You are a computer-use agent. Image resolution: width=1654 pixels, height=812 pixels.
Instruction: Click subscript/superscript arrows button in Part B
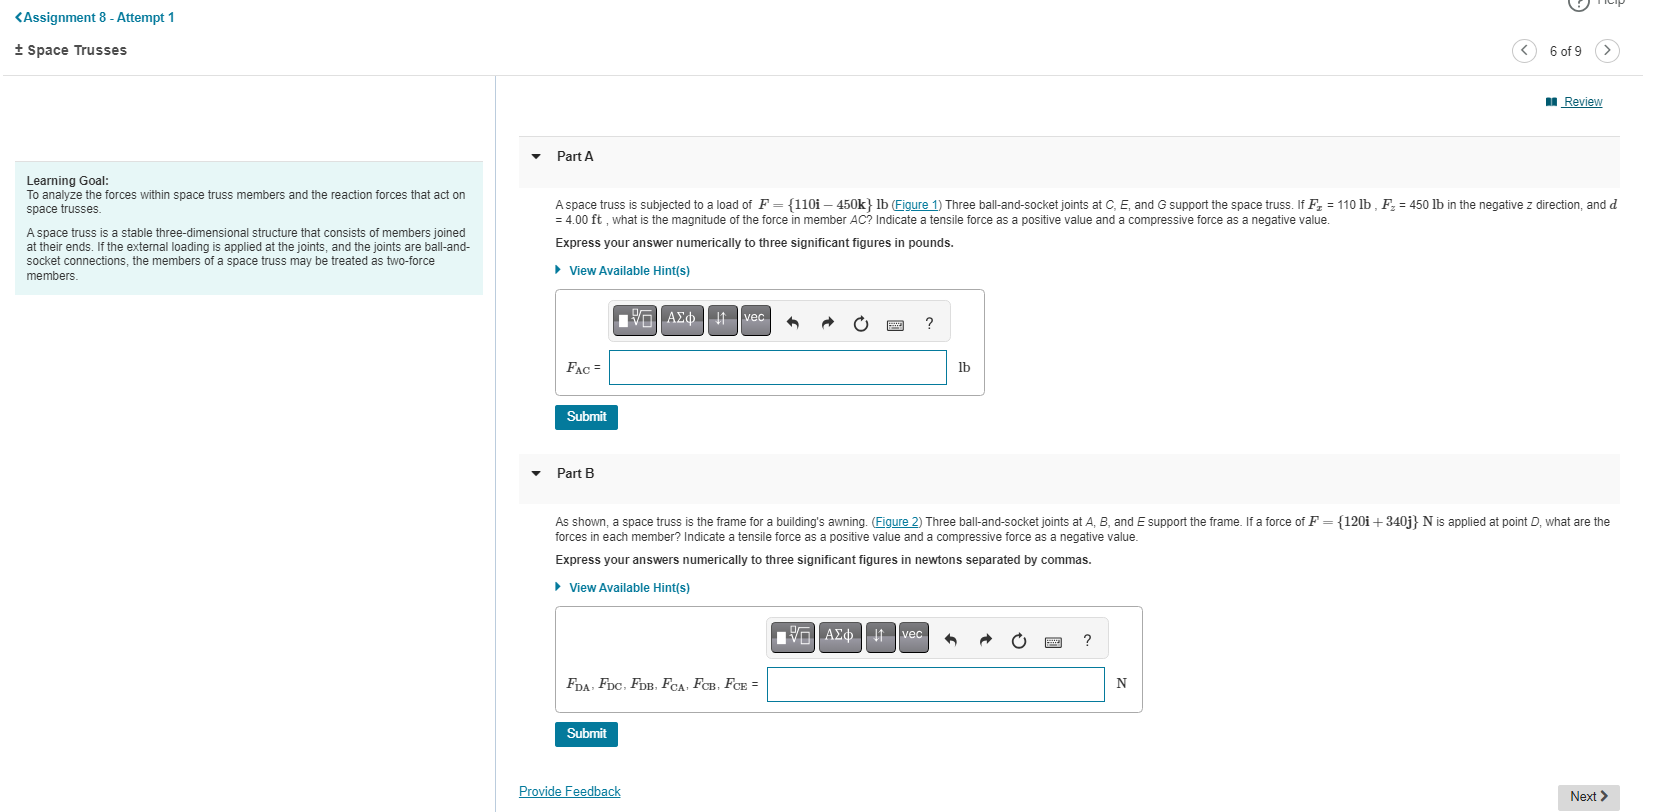[880, 637]
